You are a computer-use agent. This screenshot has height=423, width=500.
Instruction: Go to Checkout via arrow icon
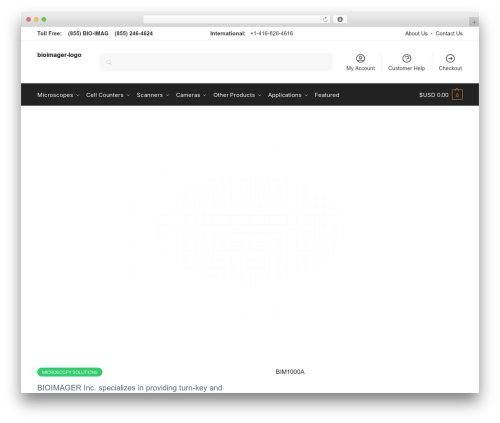[450, 58]
